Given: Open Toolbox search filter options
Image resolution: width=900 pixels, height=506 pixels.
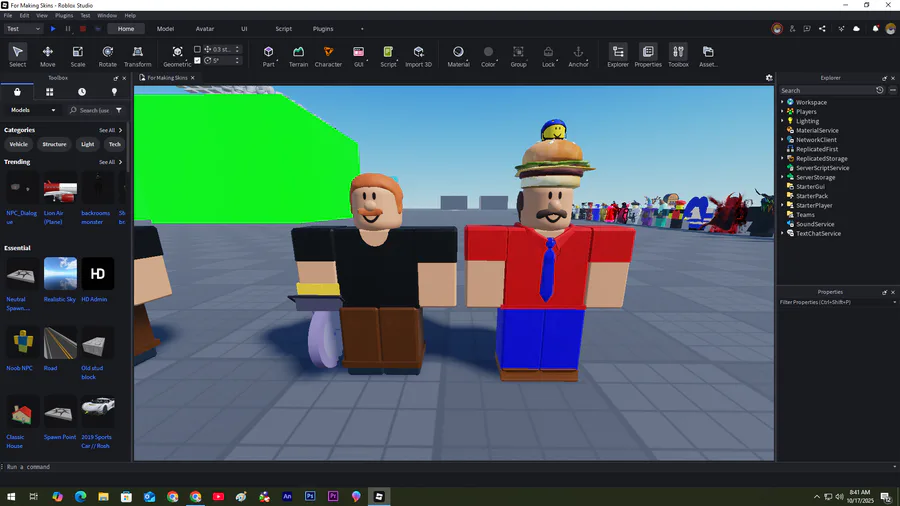Looking at the screenshot, I should [x=119, y=110].
